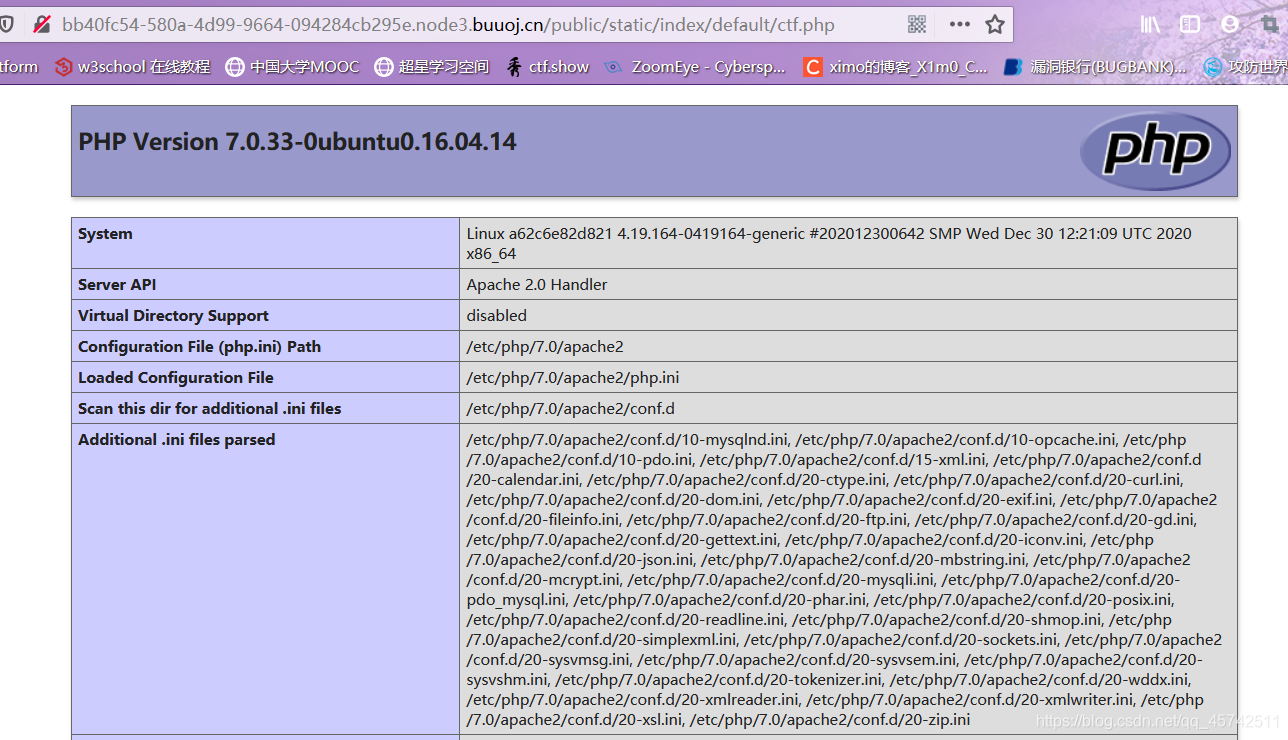
Task: Open the ctf.show bookmark
Action: [547, 67]
